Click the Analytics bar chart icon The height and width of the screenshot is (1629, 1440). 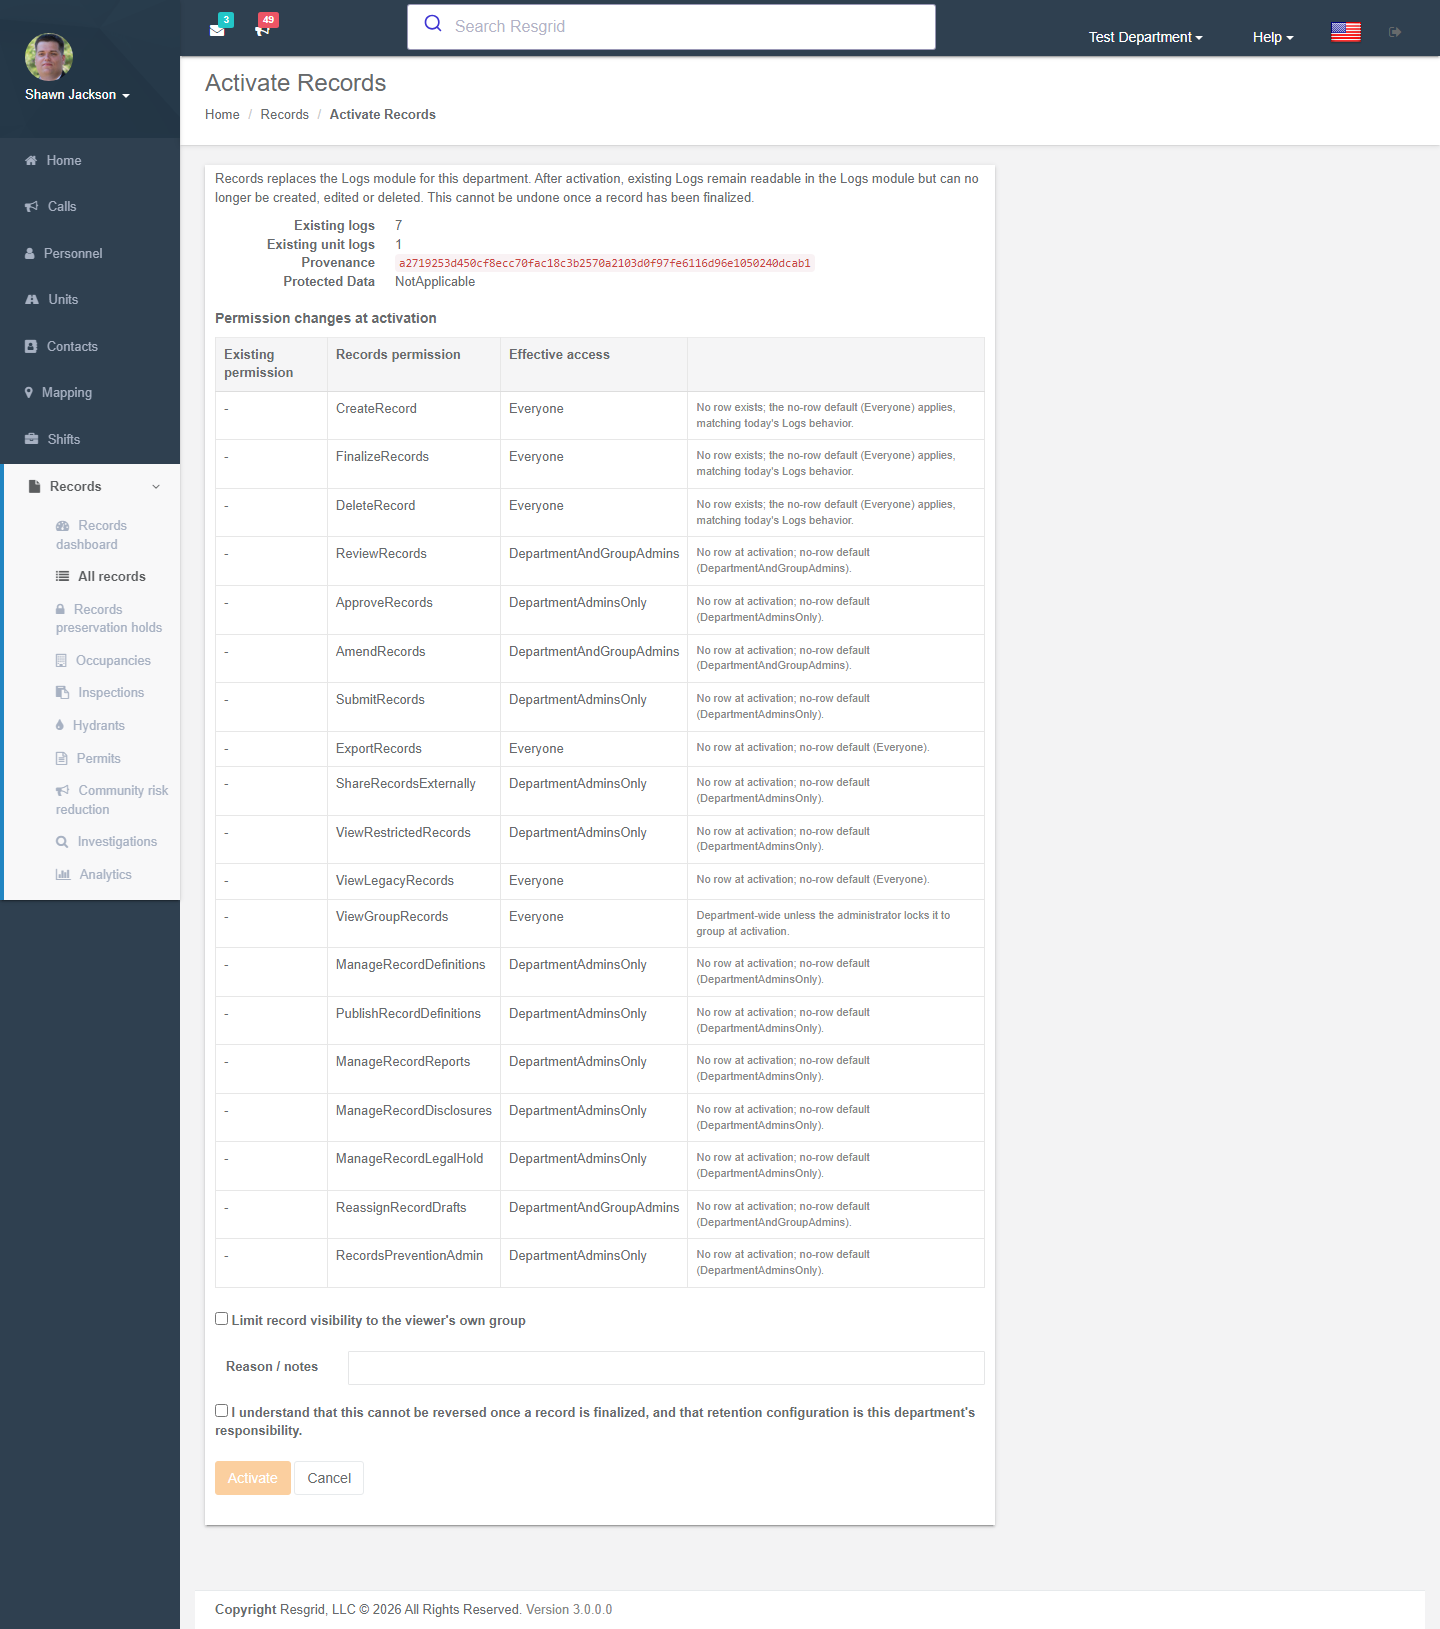pyautogui.click(x=63, y=875)
